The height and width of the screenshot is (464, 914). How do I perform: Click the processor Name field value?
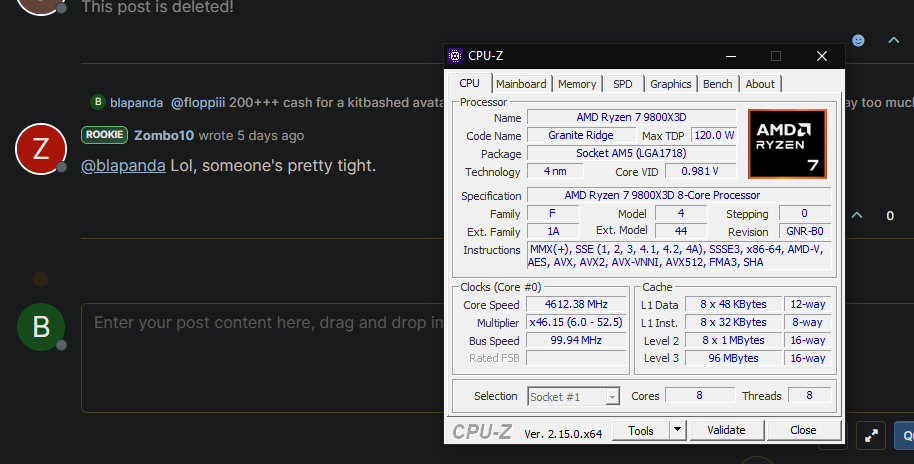[x=631, y=117]
